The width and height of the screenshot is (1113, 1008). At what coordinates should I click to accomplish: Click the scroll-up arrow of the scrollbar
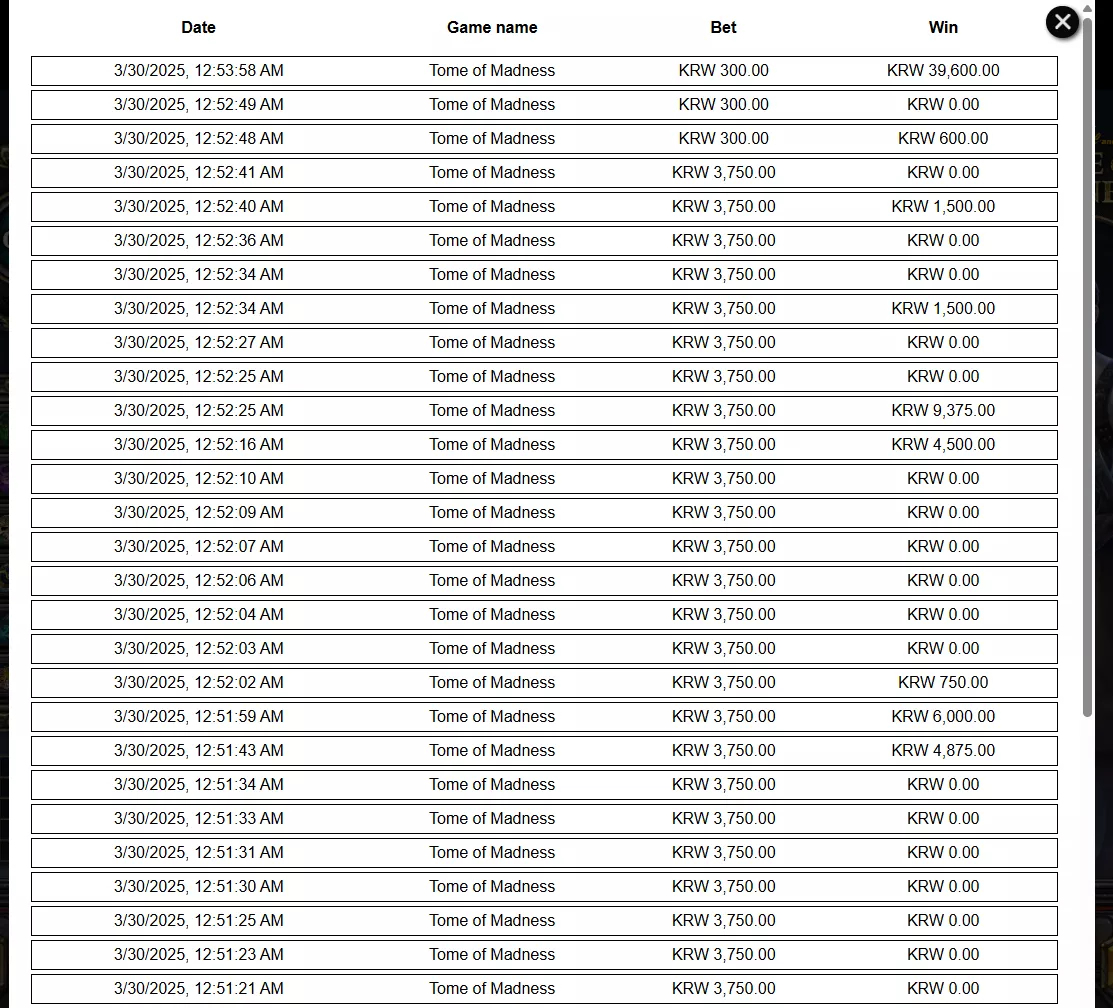pyautogui.click(x=1087, y=8)
